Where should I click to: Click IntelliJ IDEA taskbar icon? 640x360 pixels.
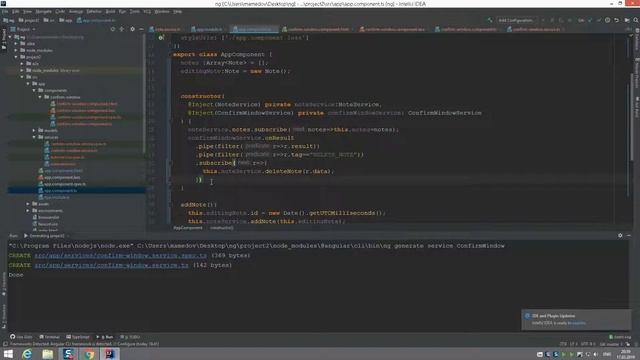[110, 353]
